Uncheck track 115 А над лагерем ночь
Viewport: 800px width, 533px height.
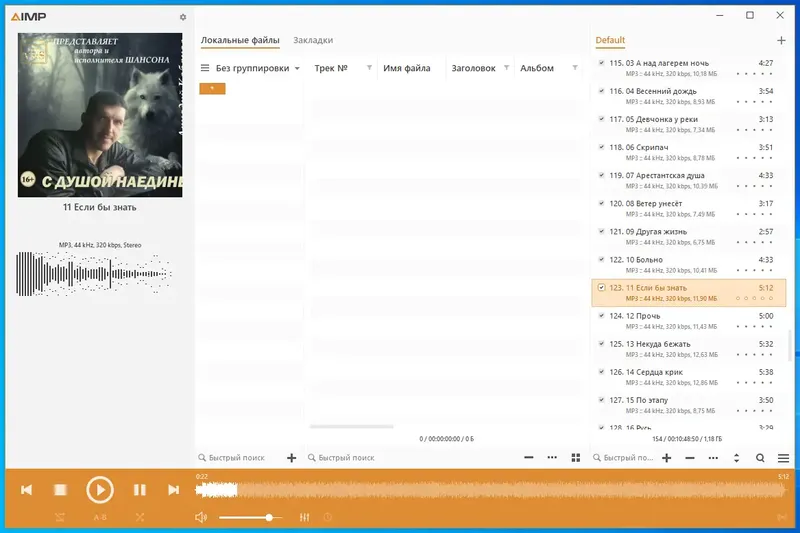(x=602, y=63)
